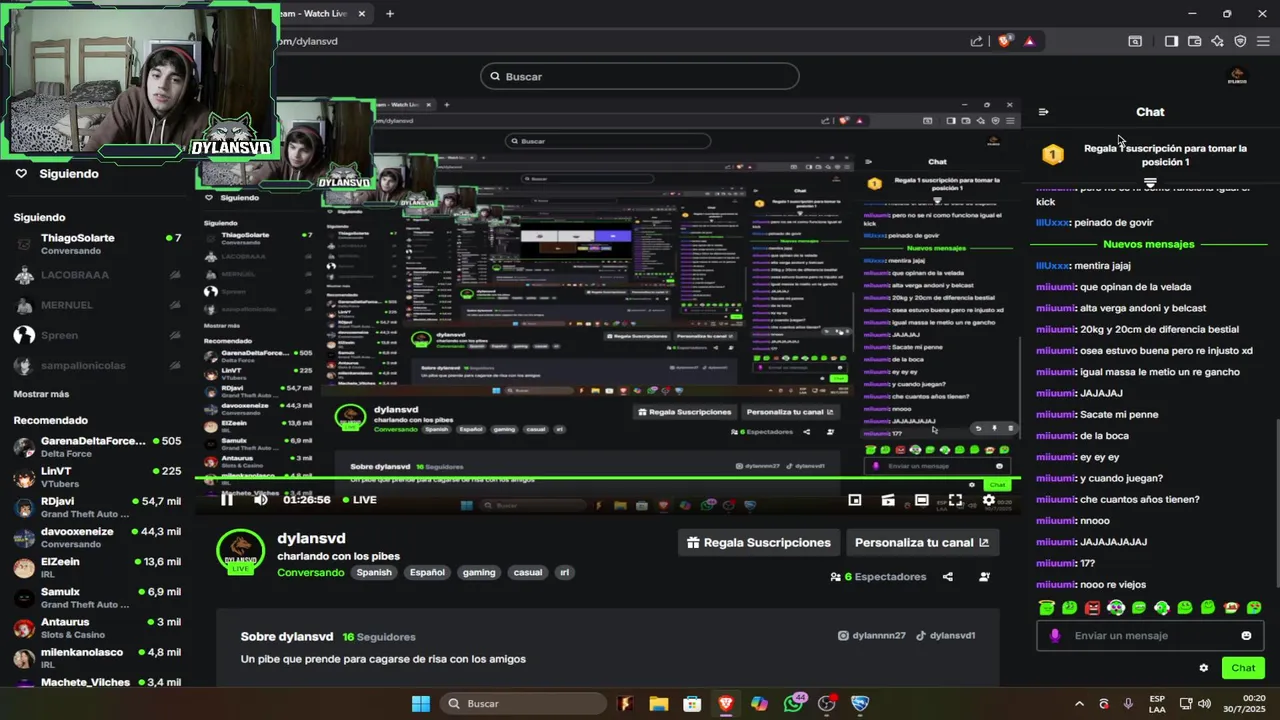The width and height of the screenshot is (1280, 720).
Task: Expand Mostrar más in sidebar
Action: pos(41,395)
